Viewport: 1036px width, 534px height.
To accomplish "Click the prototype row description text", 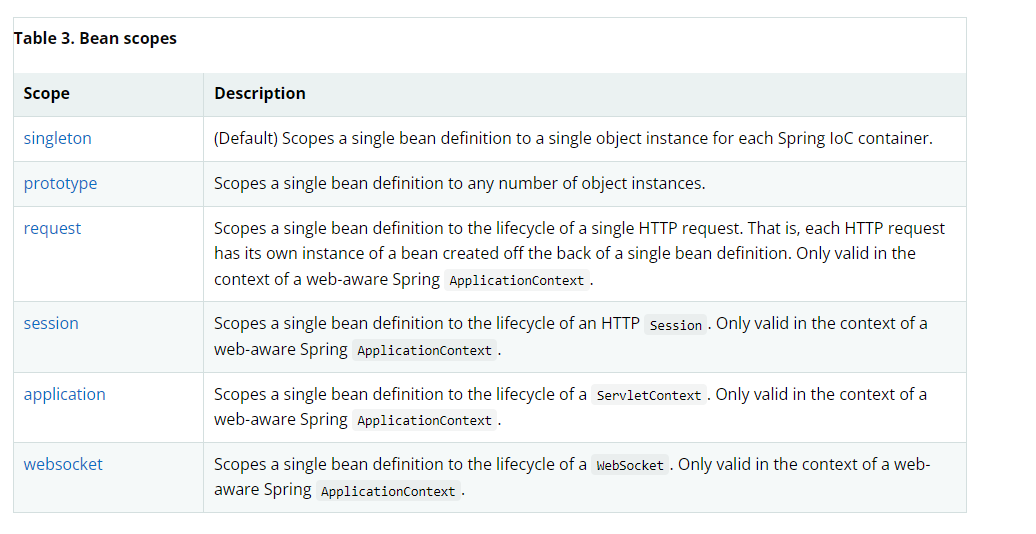I will (459, 184).
